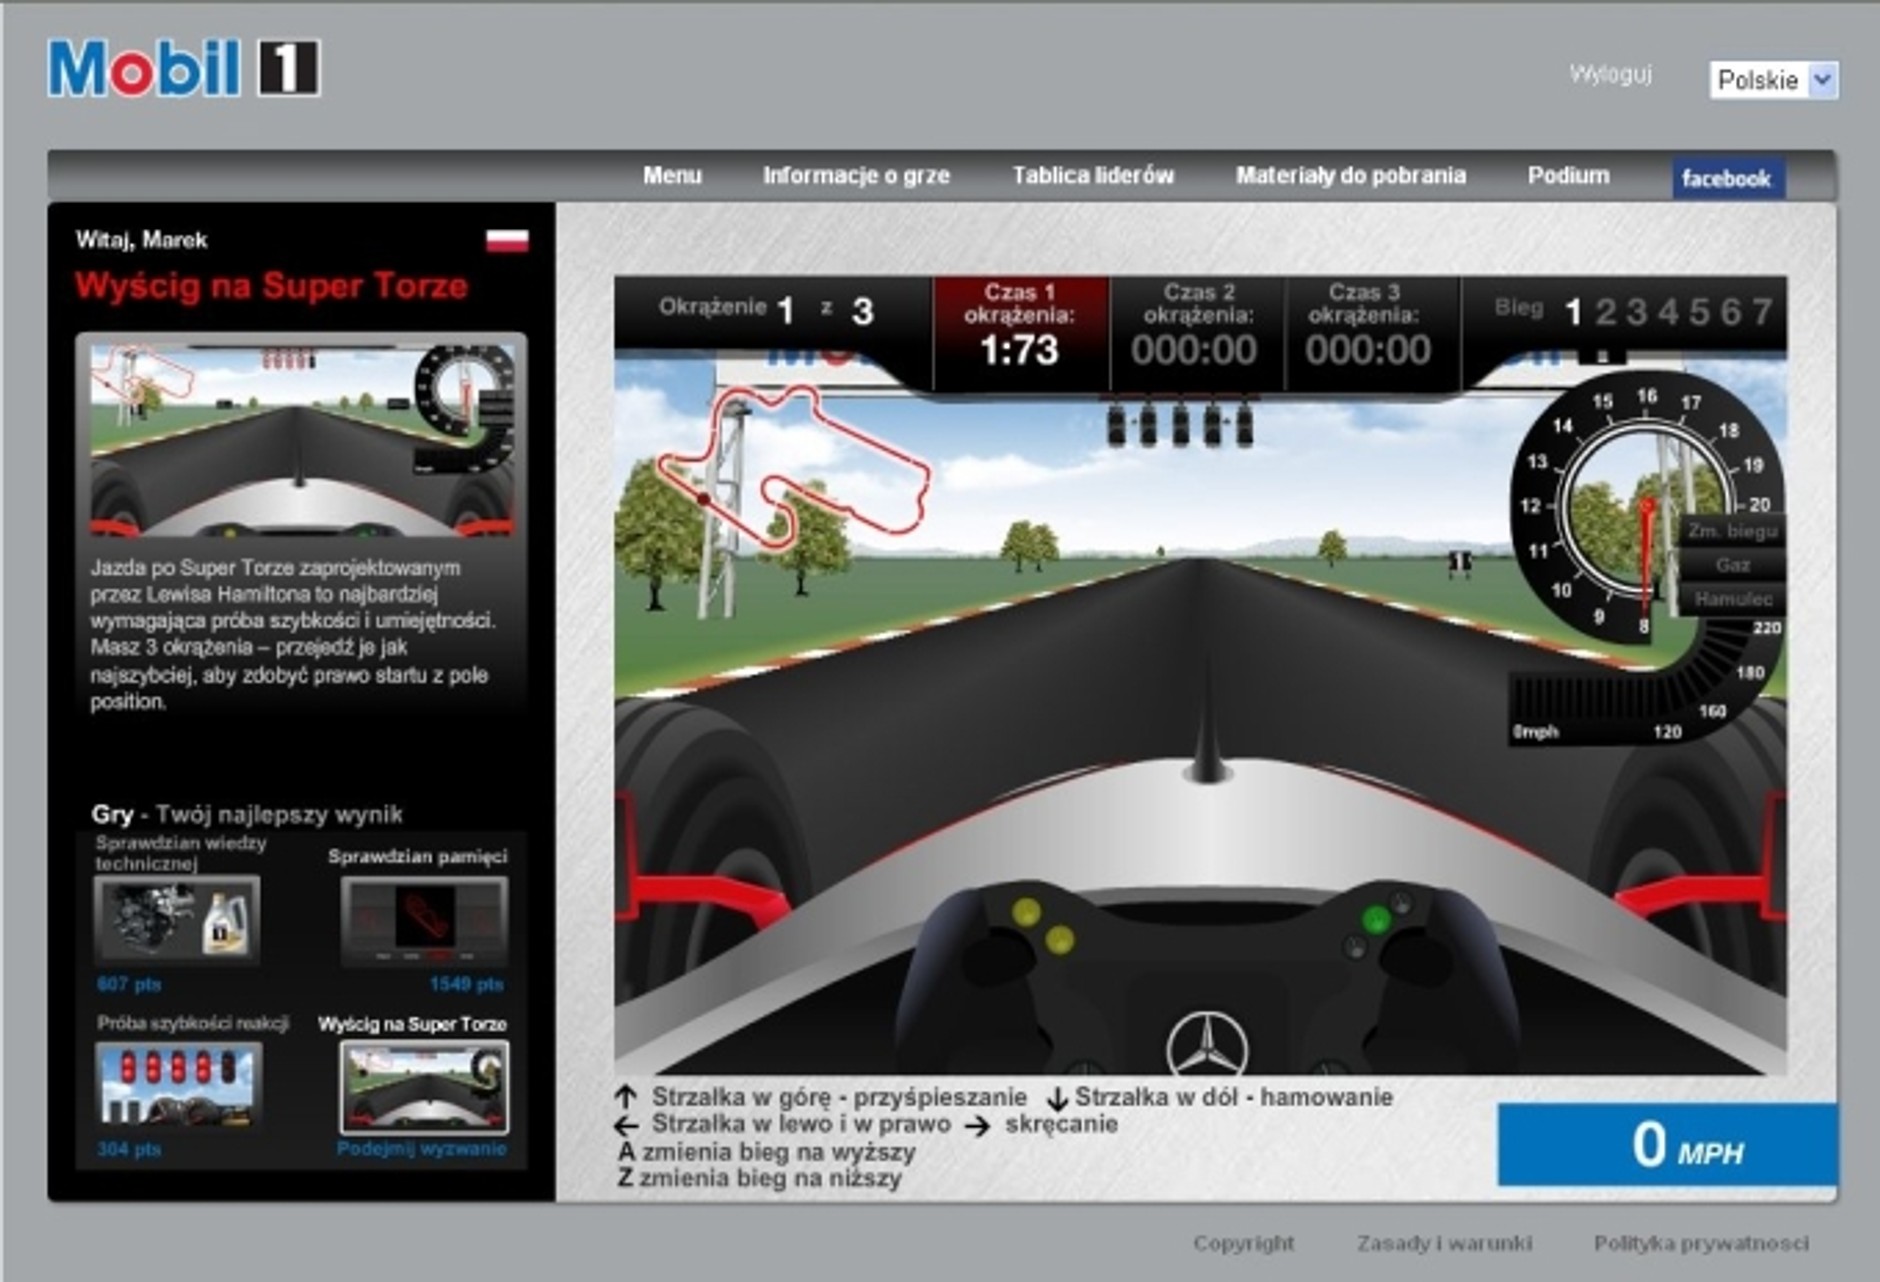The height and width of the screenshot is (1282, 1880).
Task: Select the Sprawdzian wiedzy technicznej game thumbnail
Action: (177, 920)
